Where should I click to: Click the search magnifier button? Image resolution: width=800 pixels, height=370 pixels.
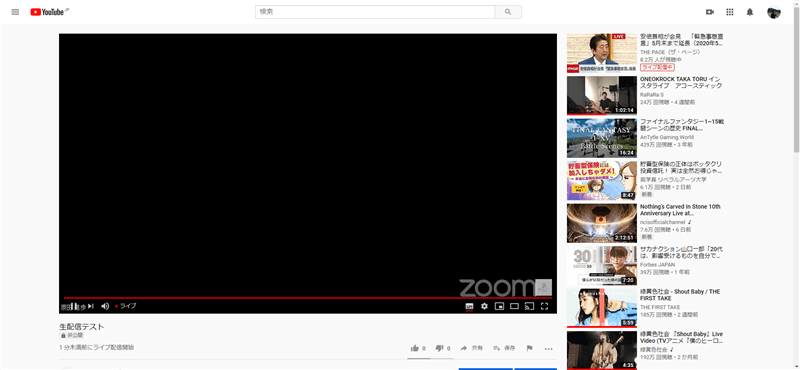[508, 12]
